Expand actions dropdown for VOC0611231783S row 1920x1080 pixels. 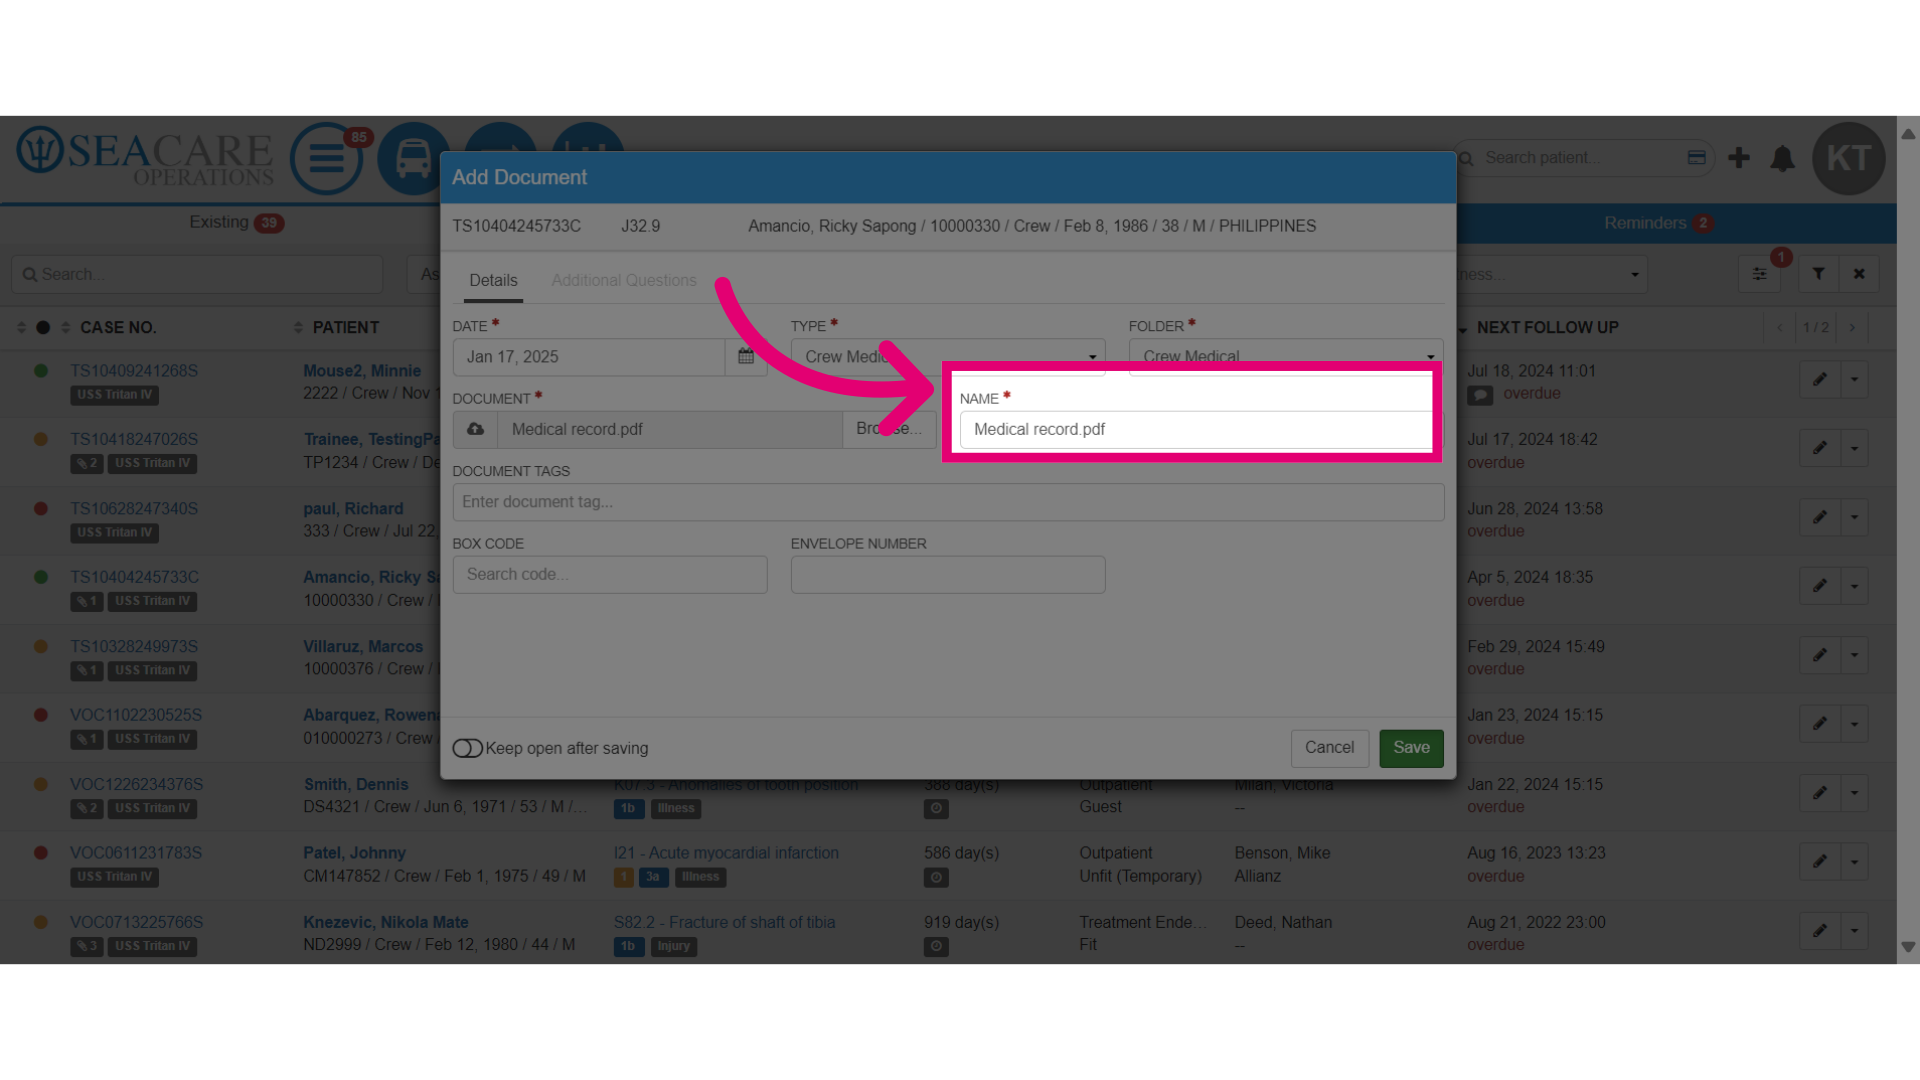coord(1855,861)
